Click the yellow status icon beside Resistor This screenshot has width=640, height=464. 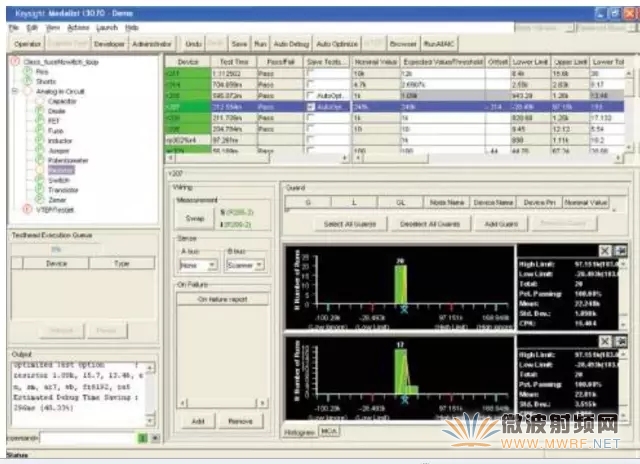(40, 170)
